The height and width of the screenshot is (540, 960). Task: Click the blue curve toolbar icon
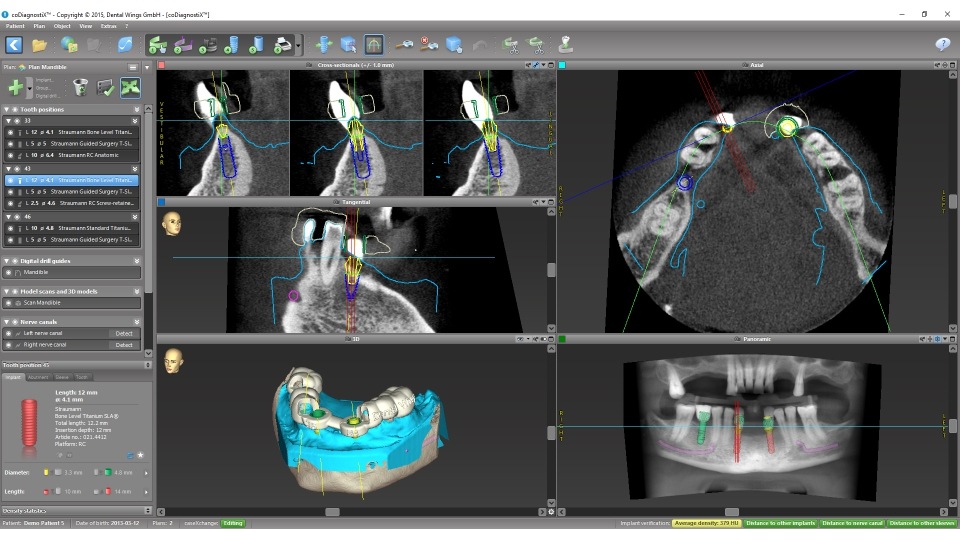pyautogui.click(x=125, y=45)
